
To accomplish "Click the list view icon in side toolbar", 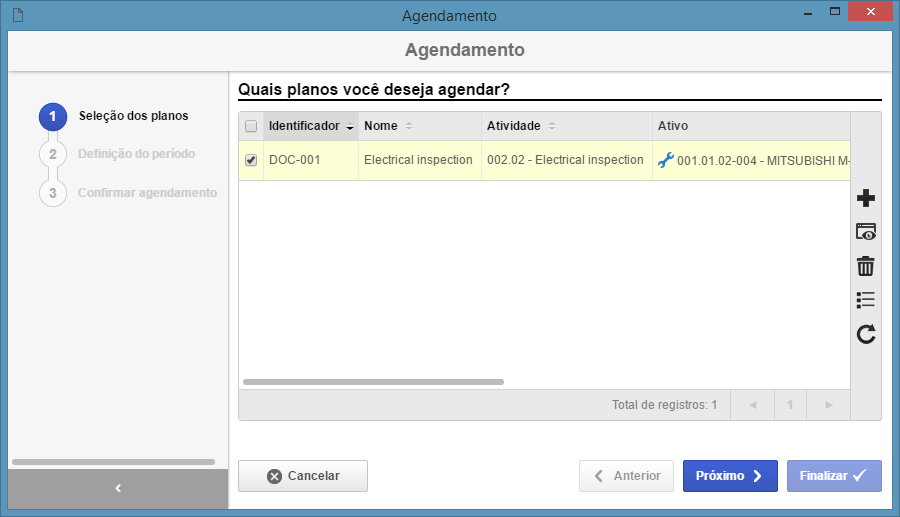I will click(866, 300).
